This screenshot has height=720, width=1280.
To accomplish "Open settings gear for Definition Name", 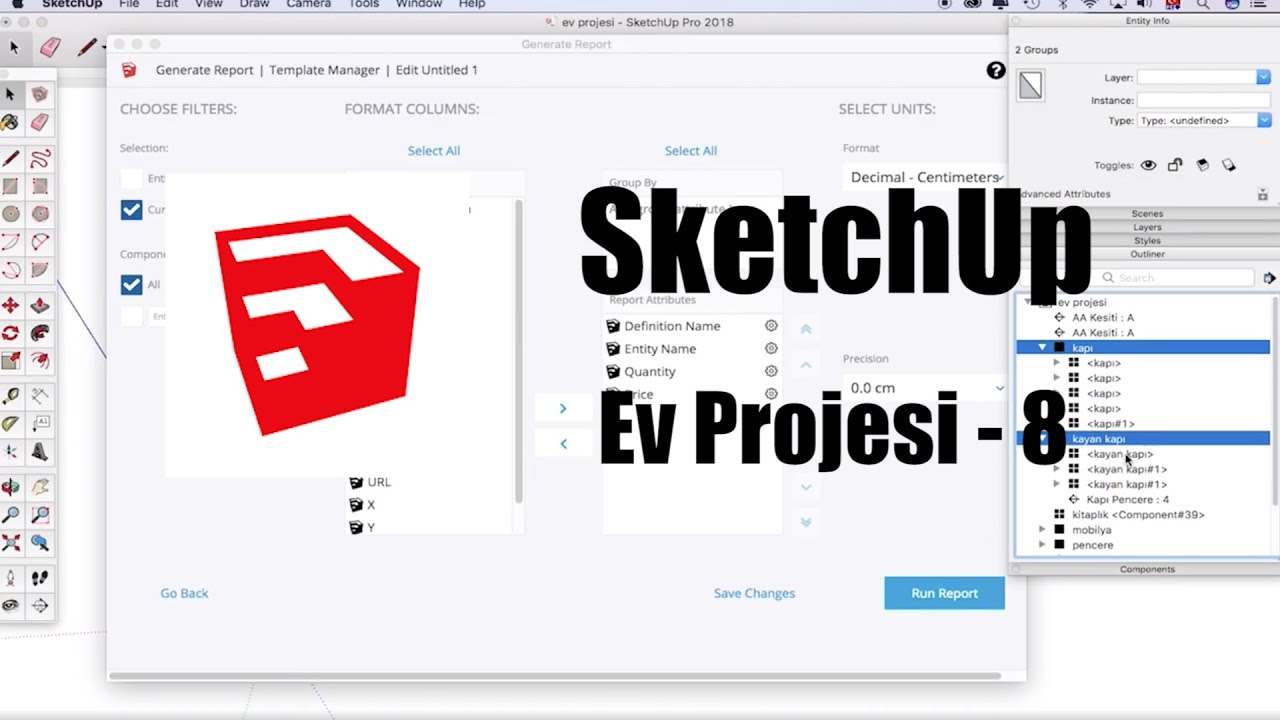I will 771,326.
